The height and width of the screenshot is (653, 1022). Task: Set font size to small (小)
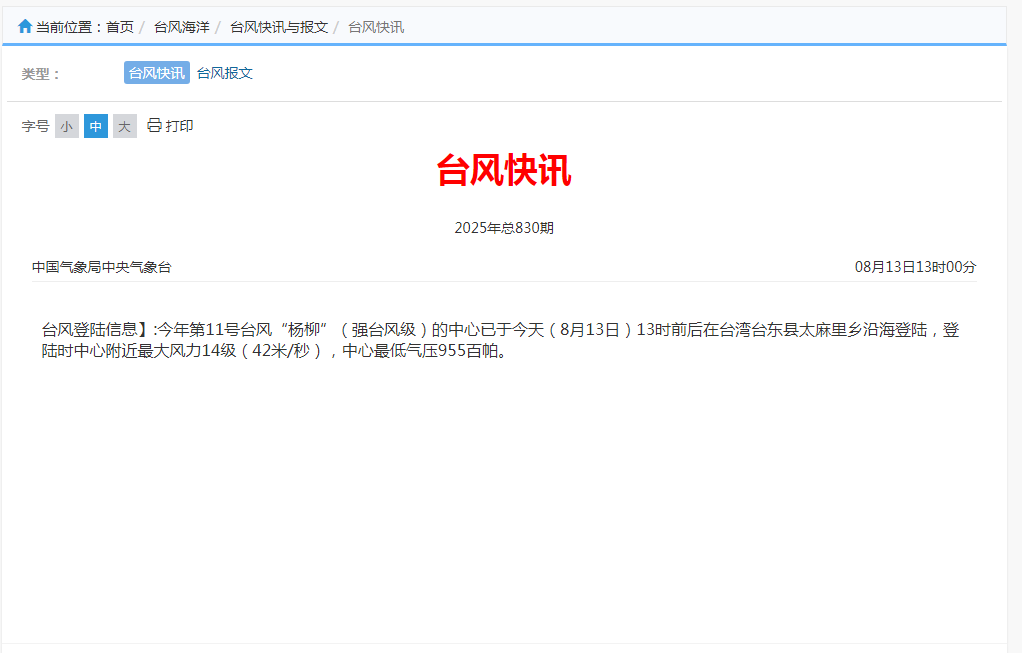pyautogui.click(x=67, y=126)
